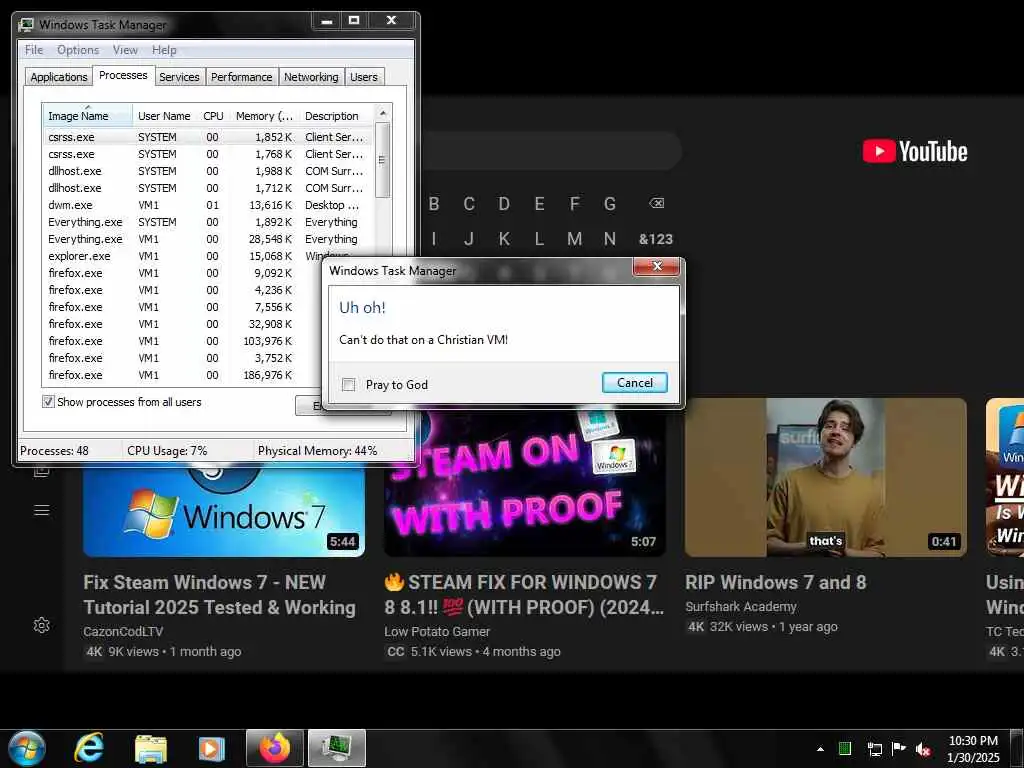Image resolution: width=1024 pixels, height=768 pixels.
Task: Switch to the Performance tab
Action: click(x=242, y=76)
